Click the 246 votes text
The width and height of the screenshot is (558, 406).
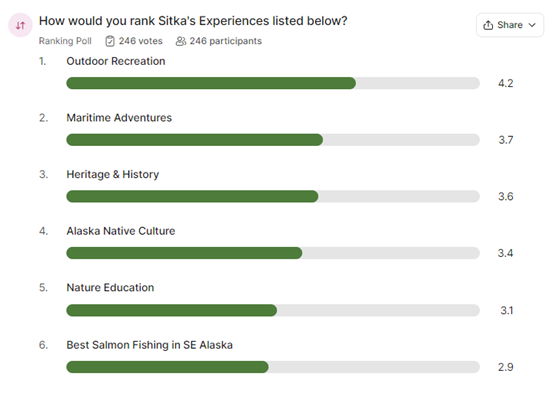click(x=141, y=41)
